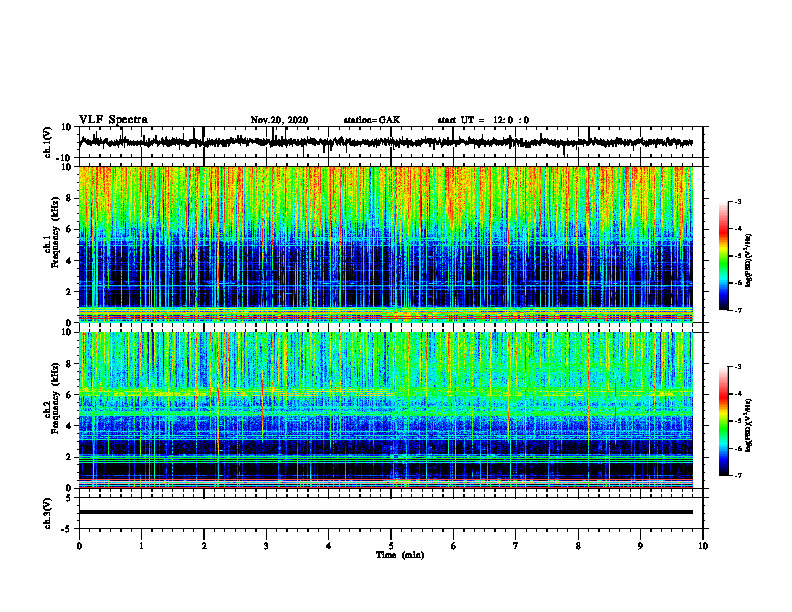Click the 'ch.3(V)' axis label
Viewport: 792px width, 612px height.
48,513
